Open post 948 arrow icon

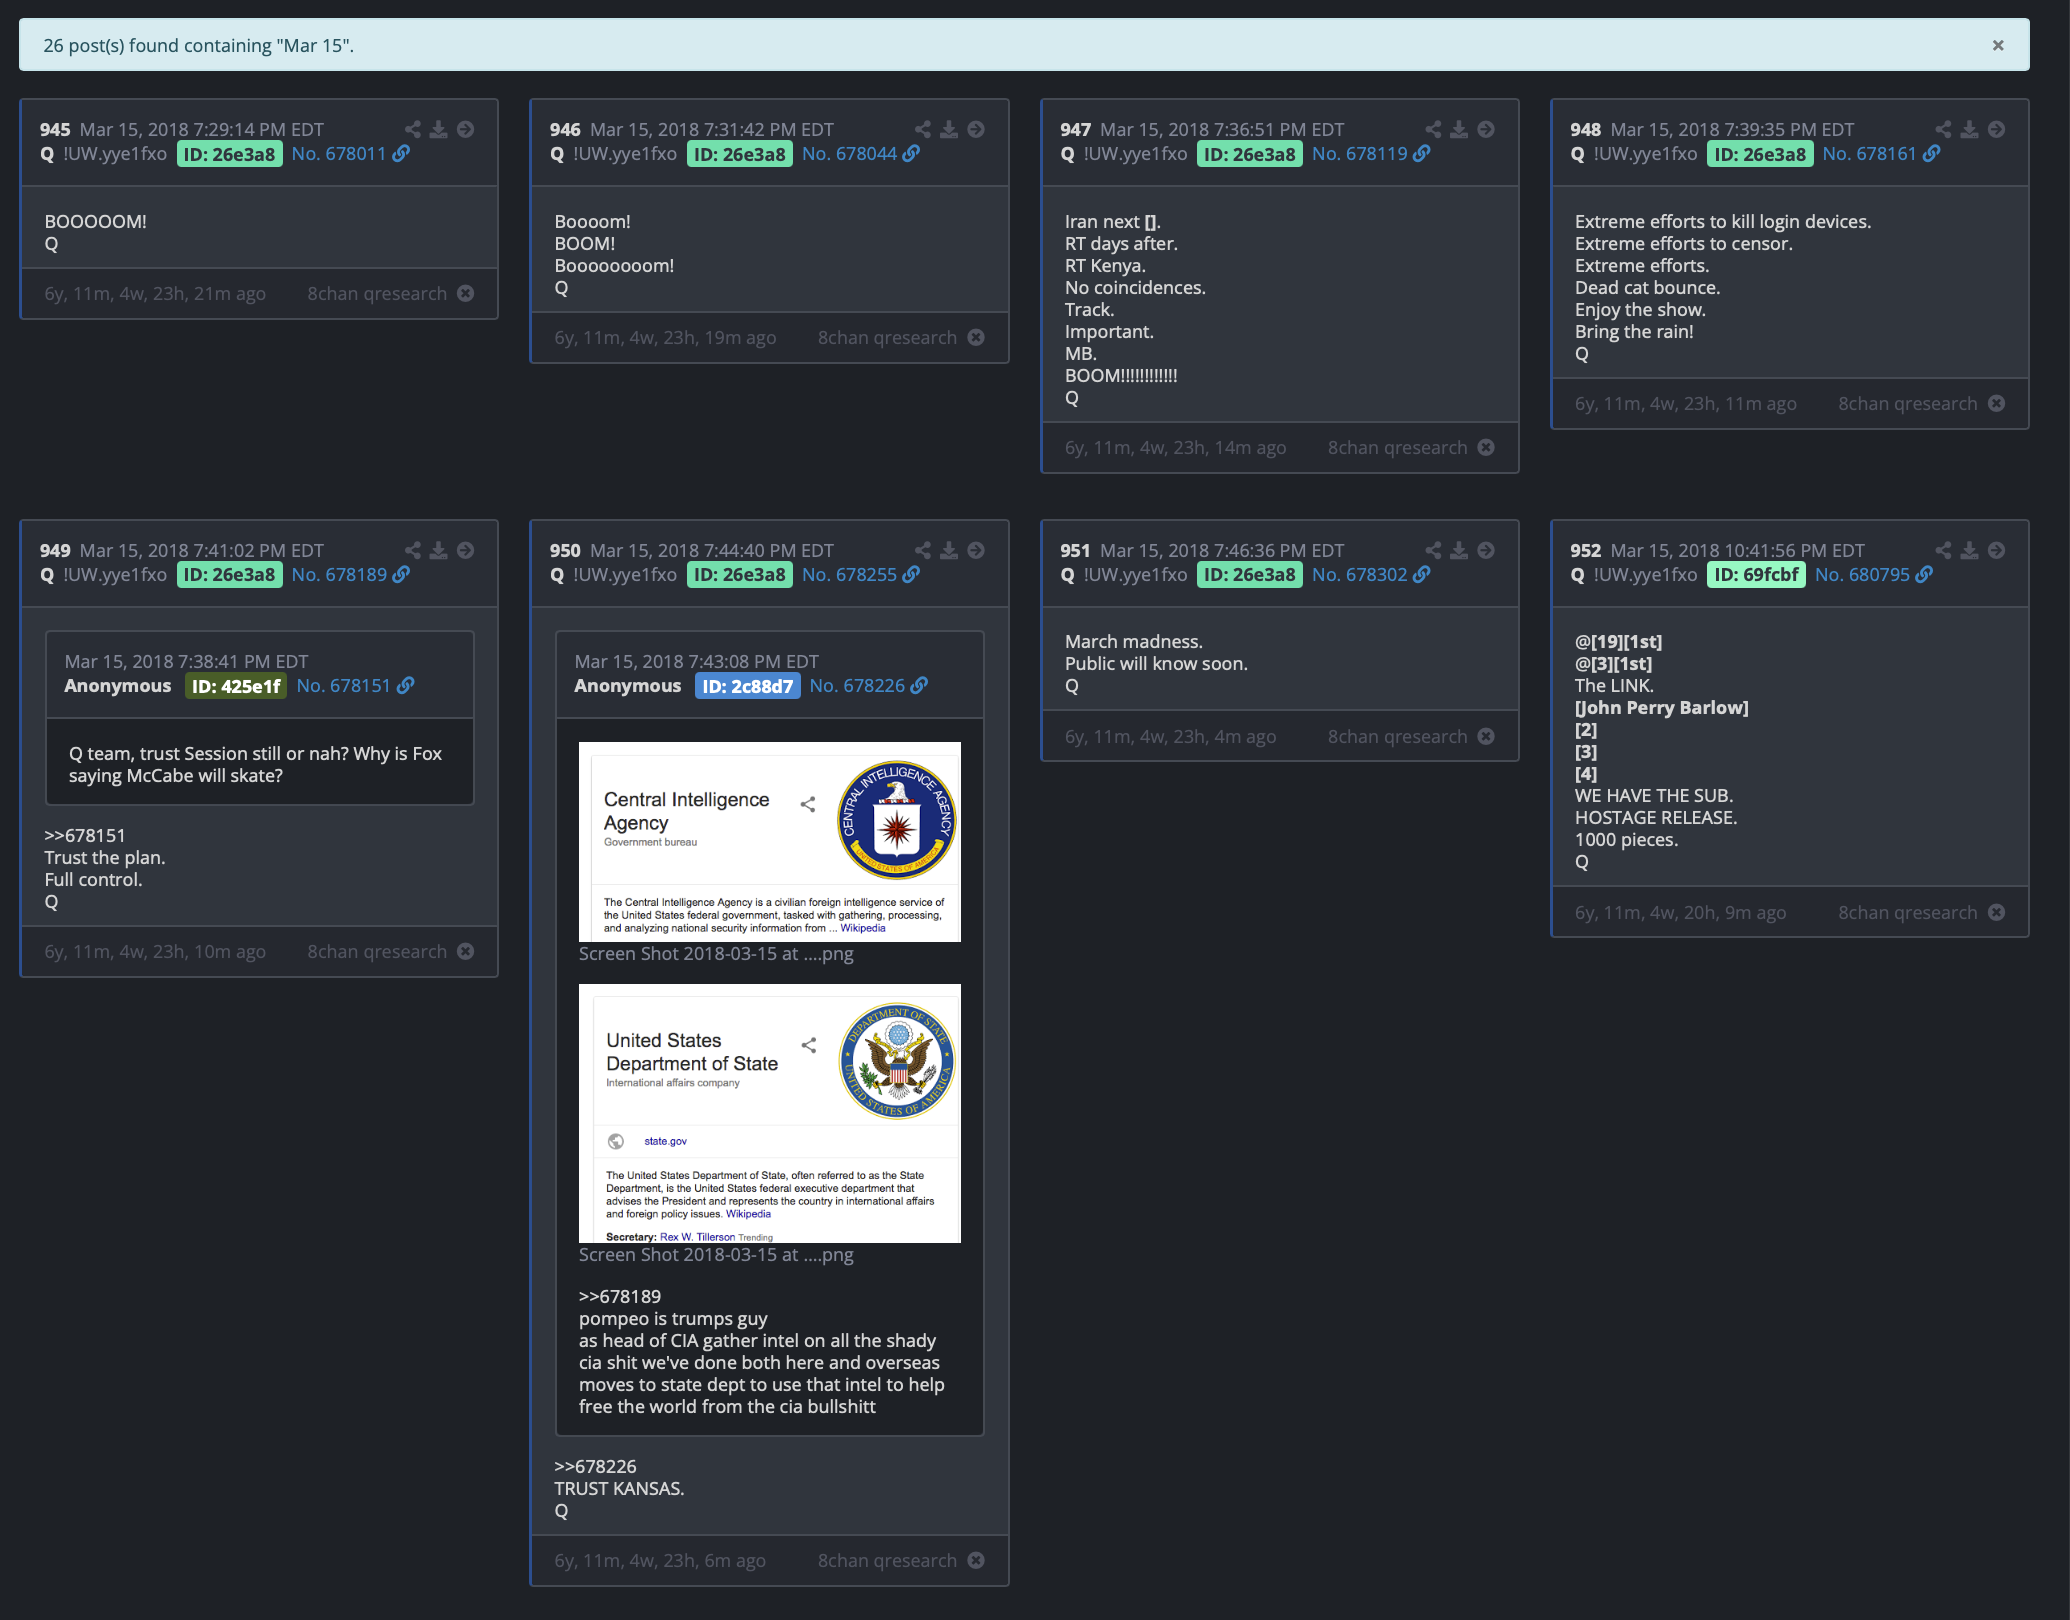pos(1996,129)
